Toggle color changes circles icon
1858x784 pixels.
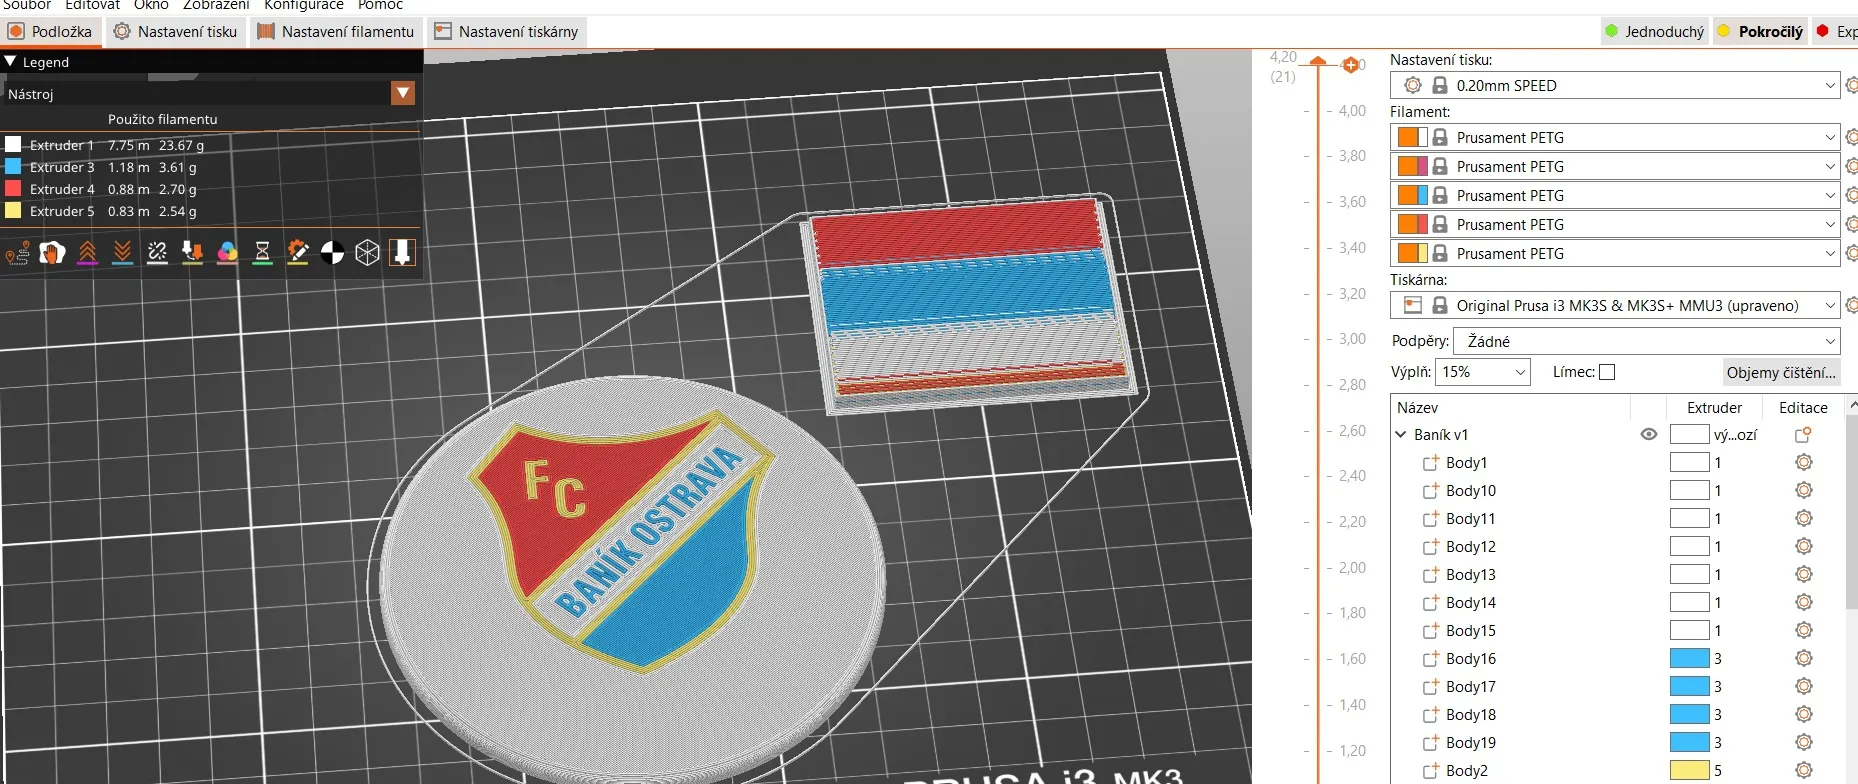[x=227, y=253]
